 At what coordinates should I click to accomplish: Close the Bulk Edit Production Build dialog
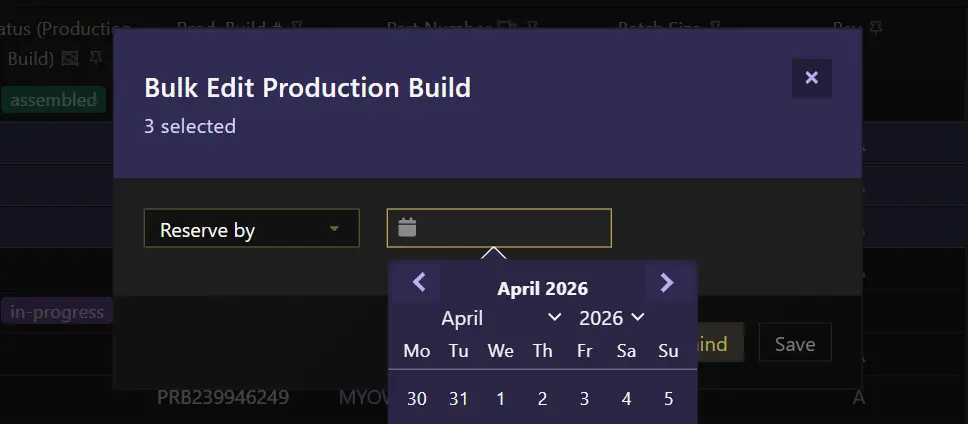point(811,78)
